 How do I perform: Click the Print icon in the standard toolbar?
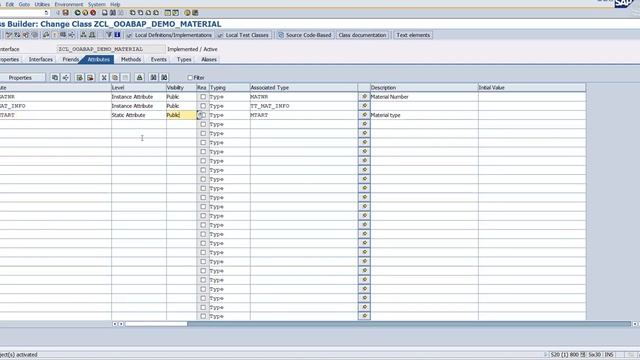(104, 13)
